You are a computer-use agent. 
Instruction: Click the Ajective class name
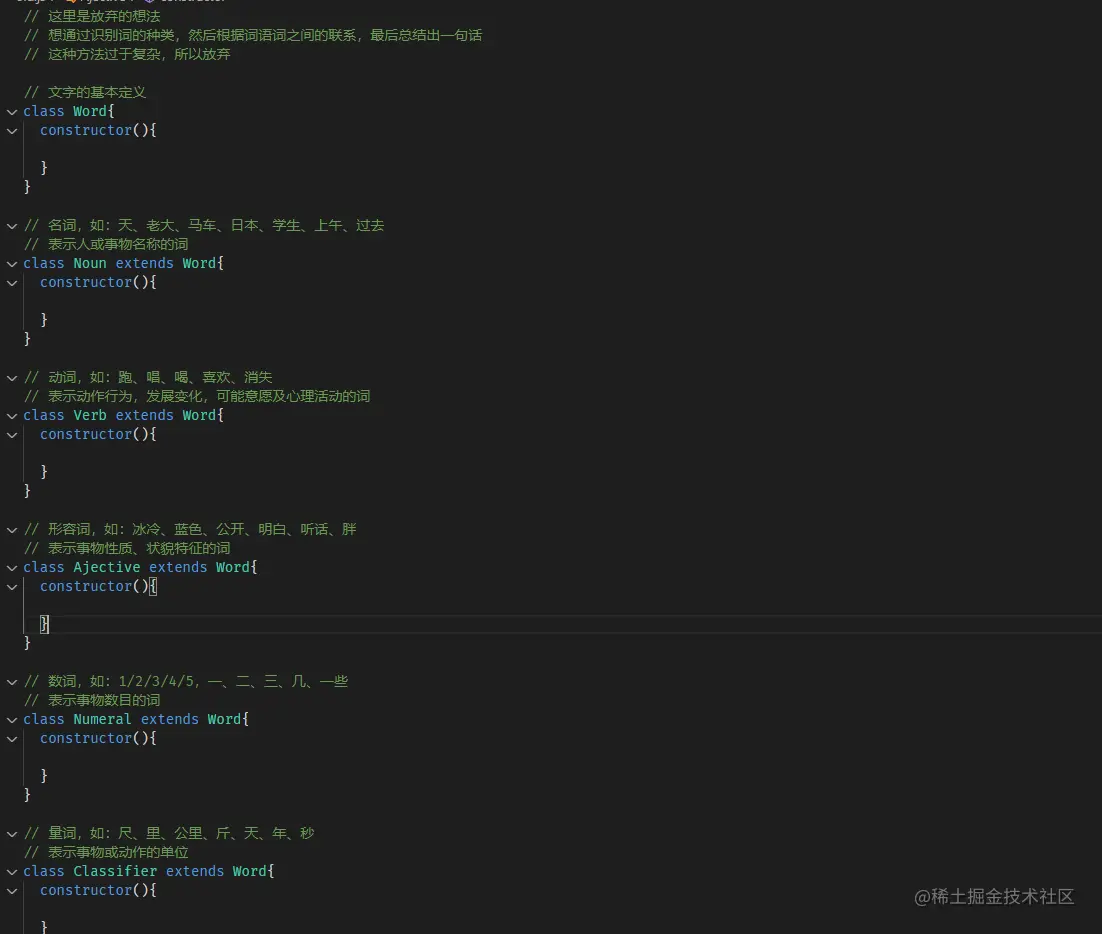pyautogui.click(x=107, y=567)
